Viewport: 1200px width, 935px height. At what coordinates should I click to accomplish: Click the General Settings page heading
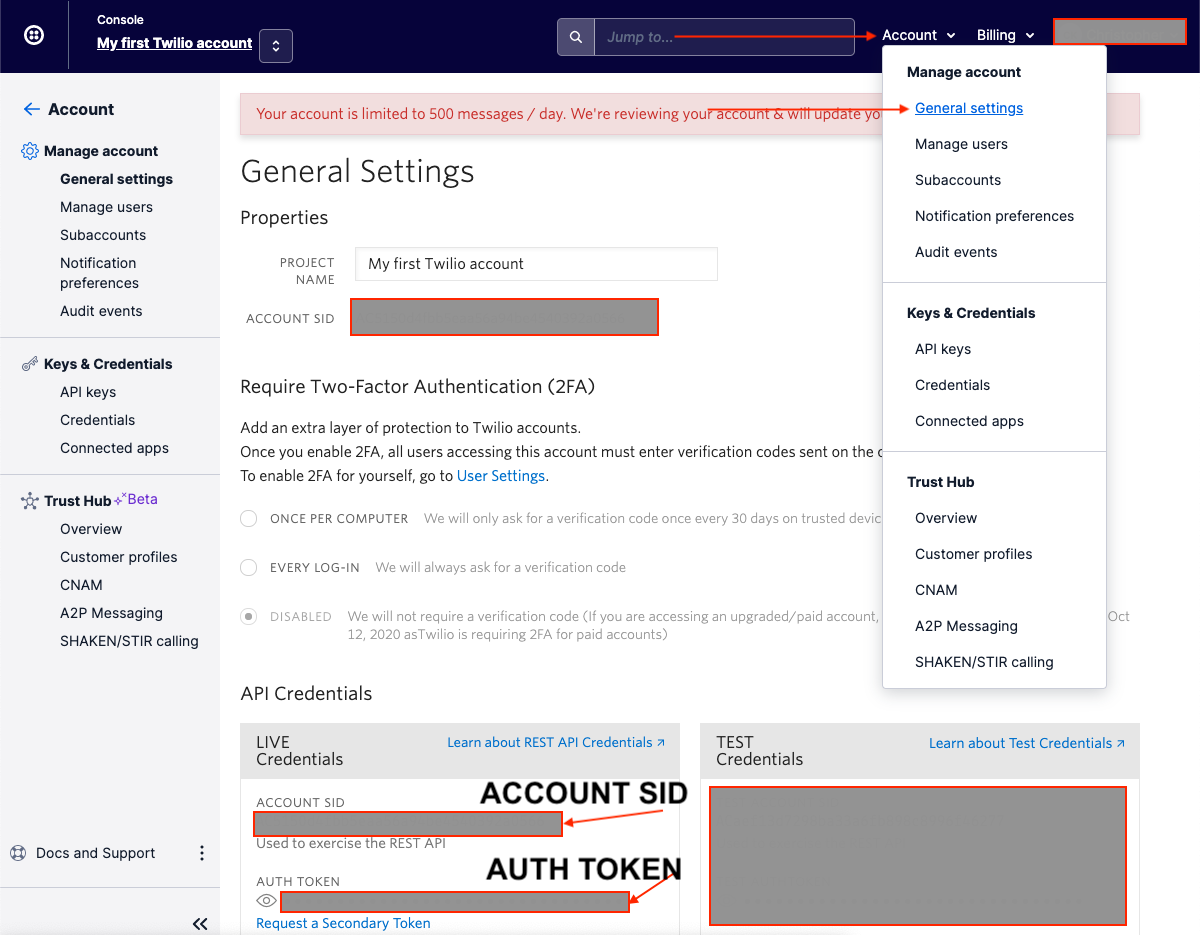357,171
